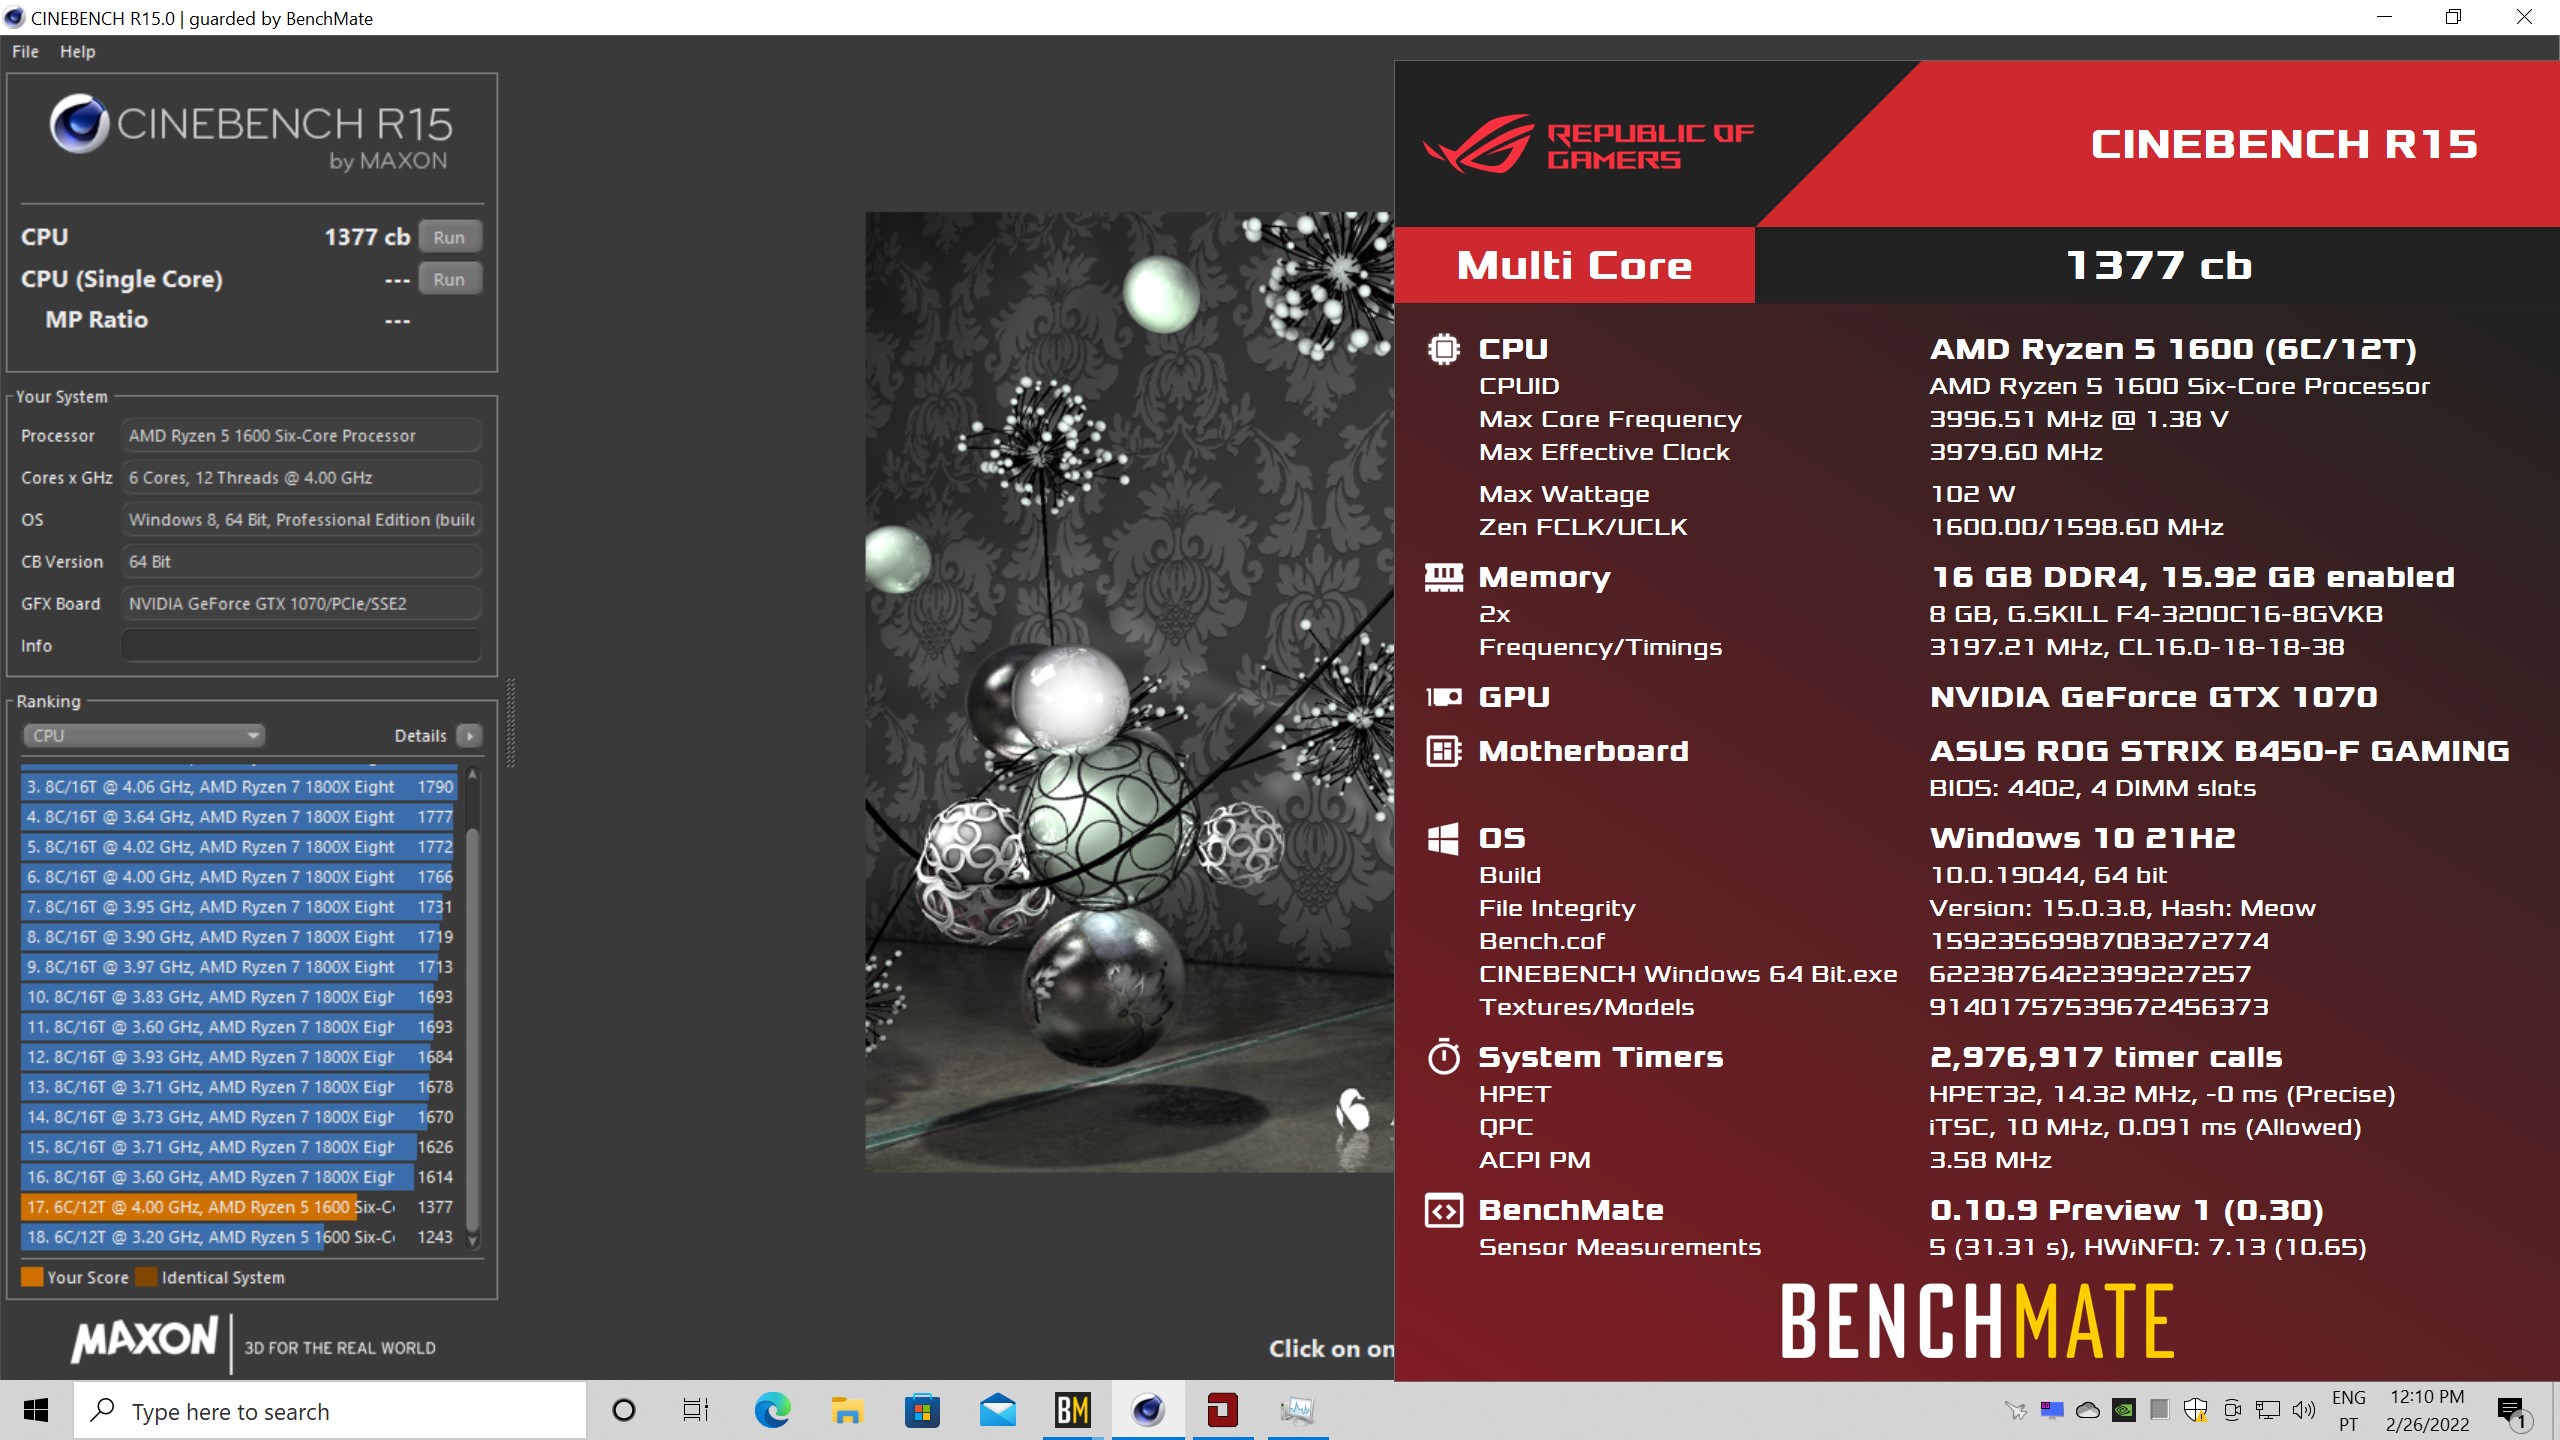The height and width of the screenshot is (1440, 2560).
Task: Click the BenchMate code-bracket icon
Action: tap(1443, 1211)
